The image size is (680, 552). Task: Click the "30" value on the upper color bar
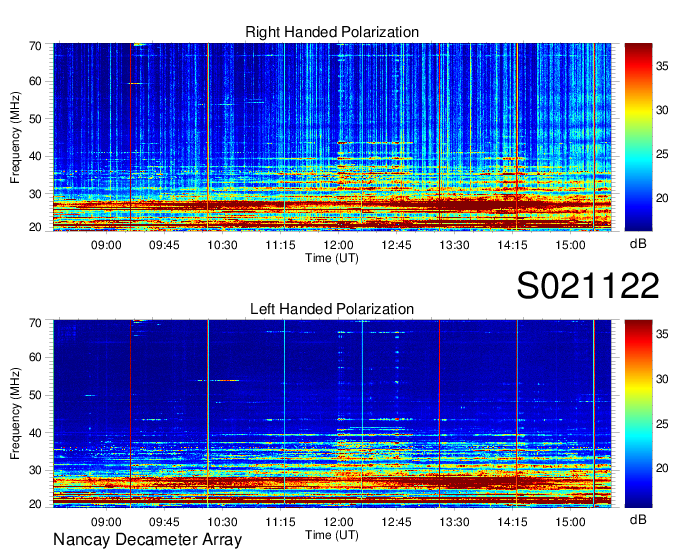pyautogui.click(x=662, y=110)
